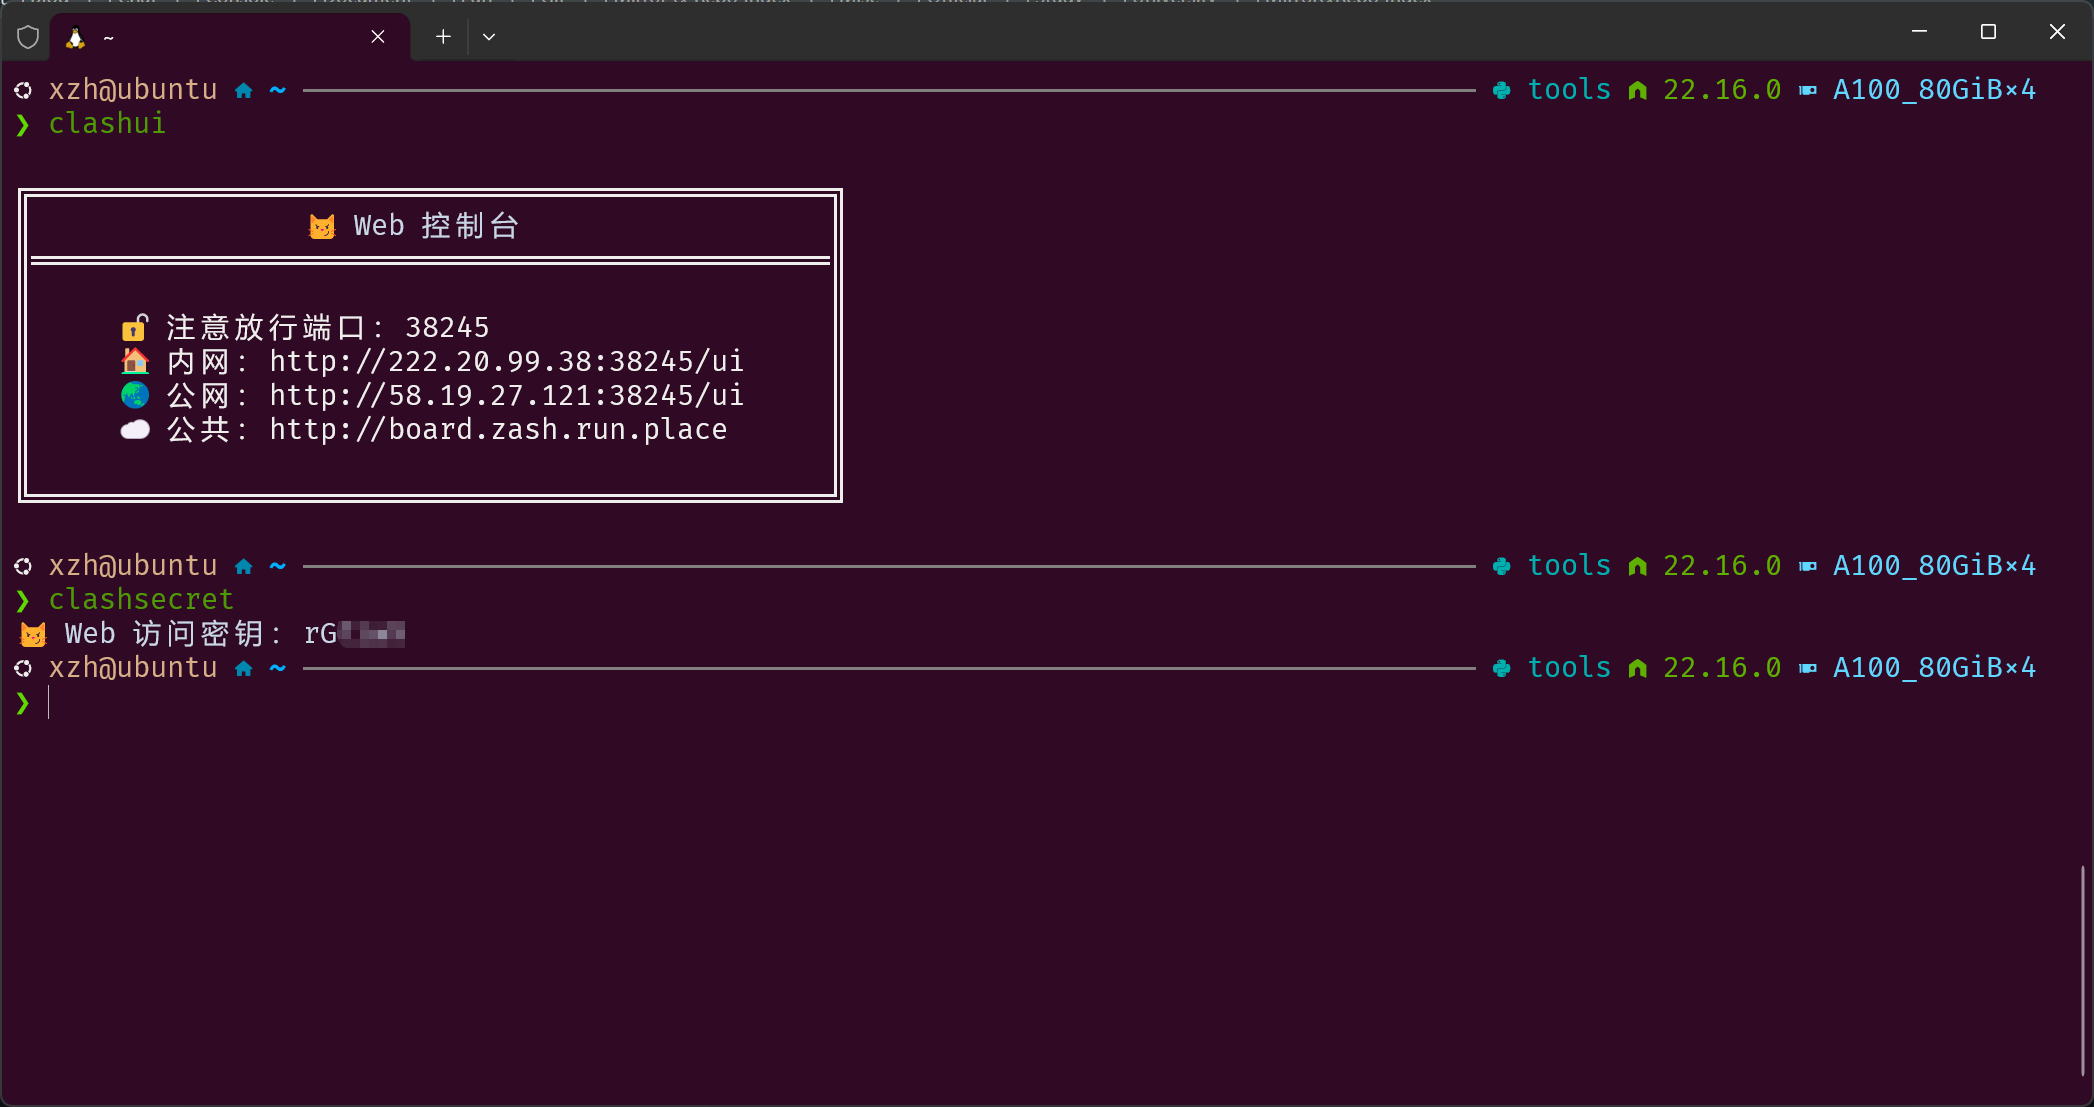2094x1107 pixels.
Task: Close the "~" terminal tab
Action: tap(378, 37)
